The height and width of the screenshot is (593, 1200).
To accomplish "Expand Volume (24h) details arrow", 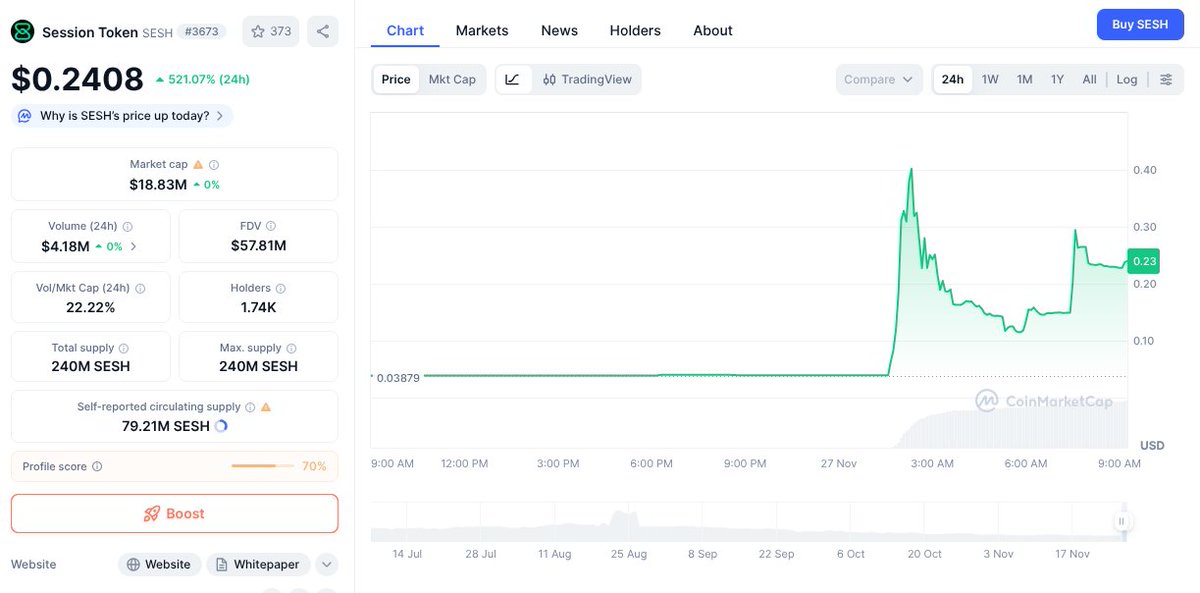I will [x=134, y=246].
